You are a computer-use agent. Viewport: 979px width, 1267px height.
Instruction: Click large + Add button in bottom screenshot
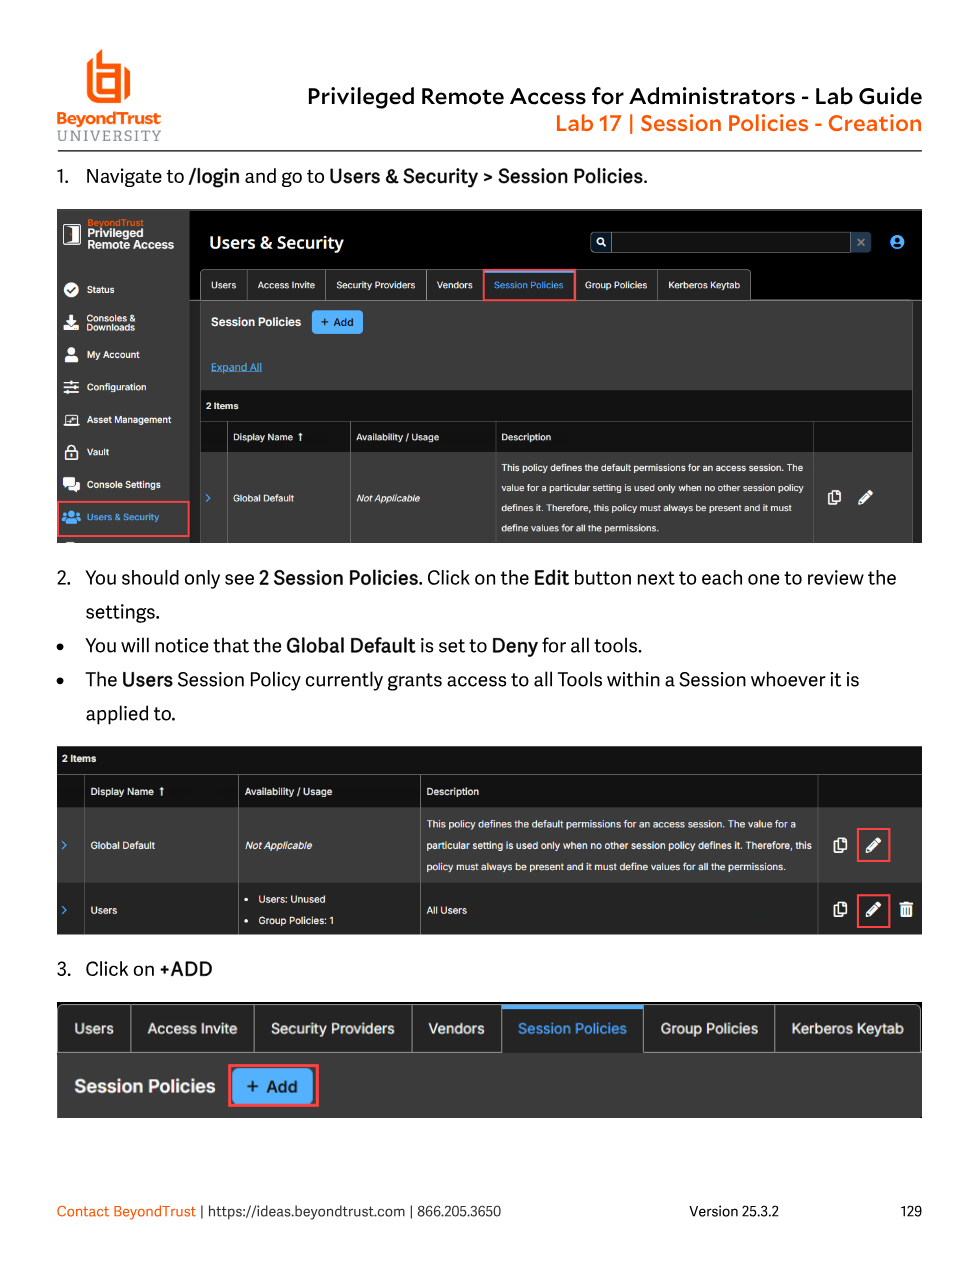coord(273,1086)
